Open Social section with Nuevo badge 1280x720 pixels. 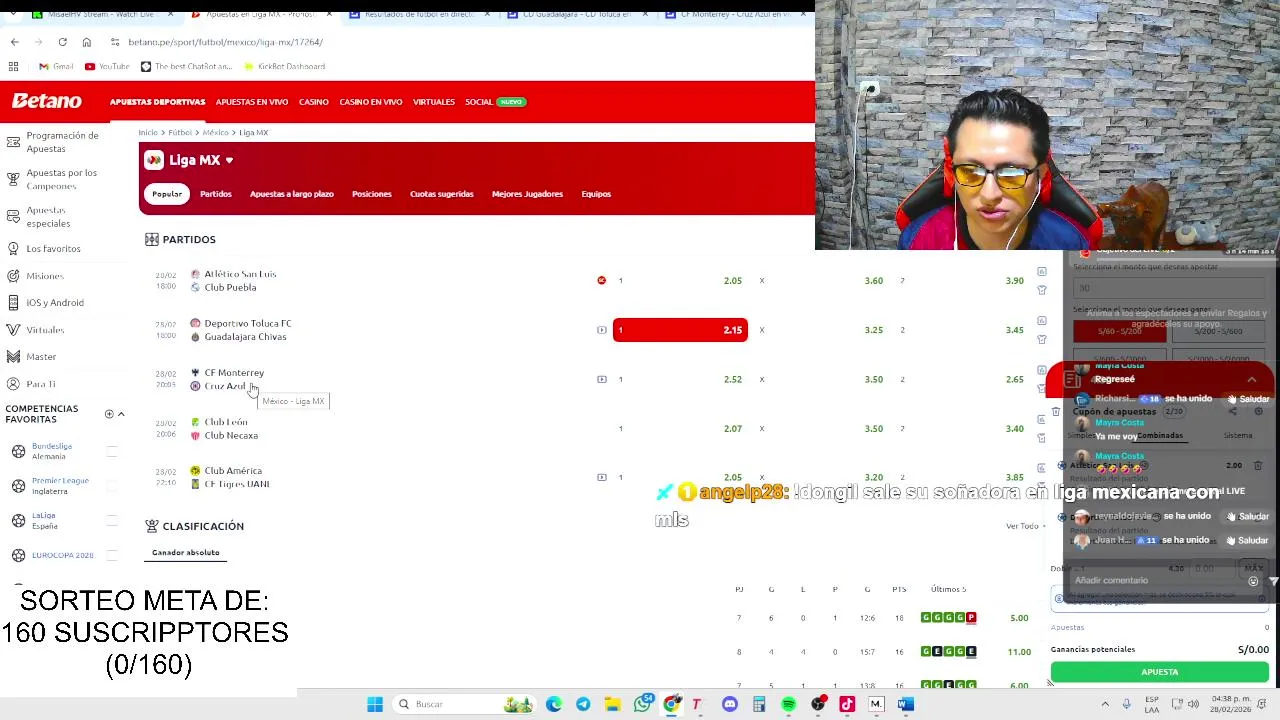tap(495, 102)
